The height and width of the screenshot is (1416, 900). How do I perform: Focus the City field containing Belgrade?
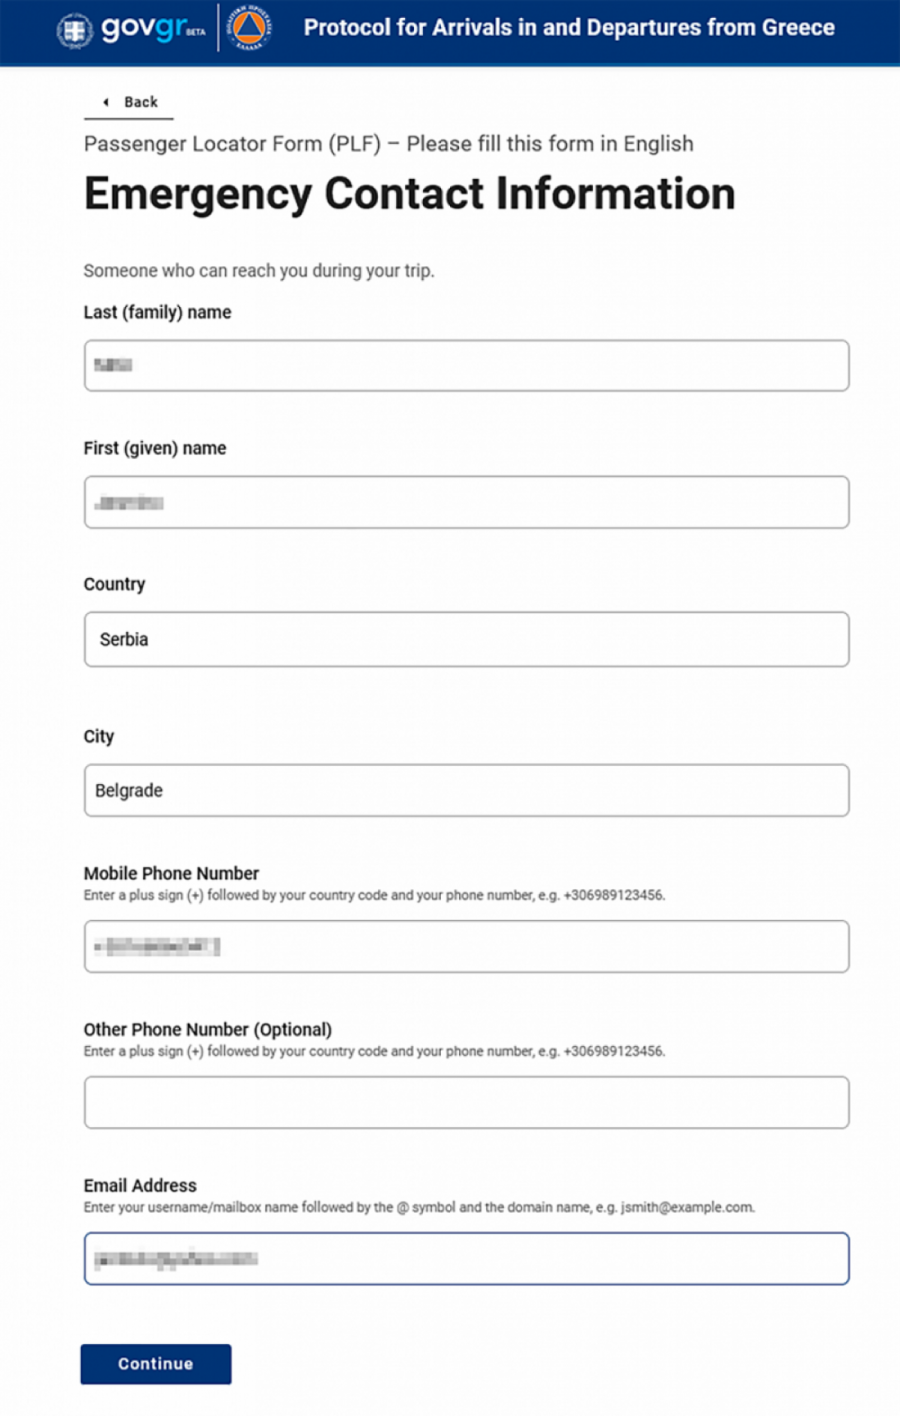pyautogui.click(x=466, y=790)
